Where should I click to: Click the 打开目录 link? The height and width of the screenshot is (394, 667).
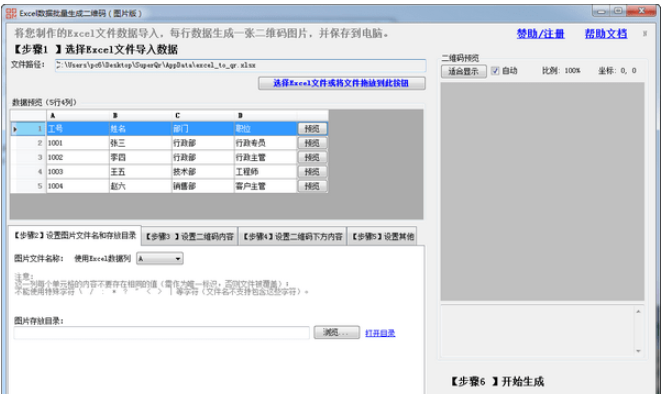click(380, 333)
